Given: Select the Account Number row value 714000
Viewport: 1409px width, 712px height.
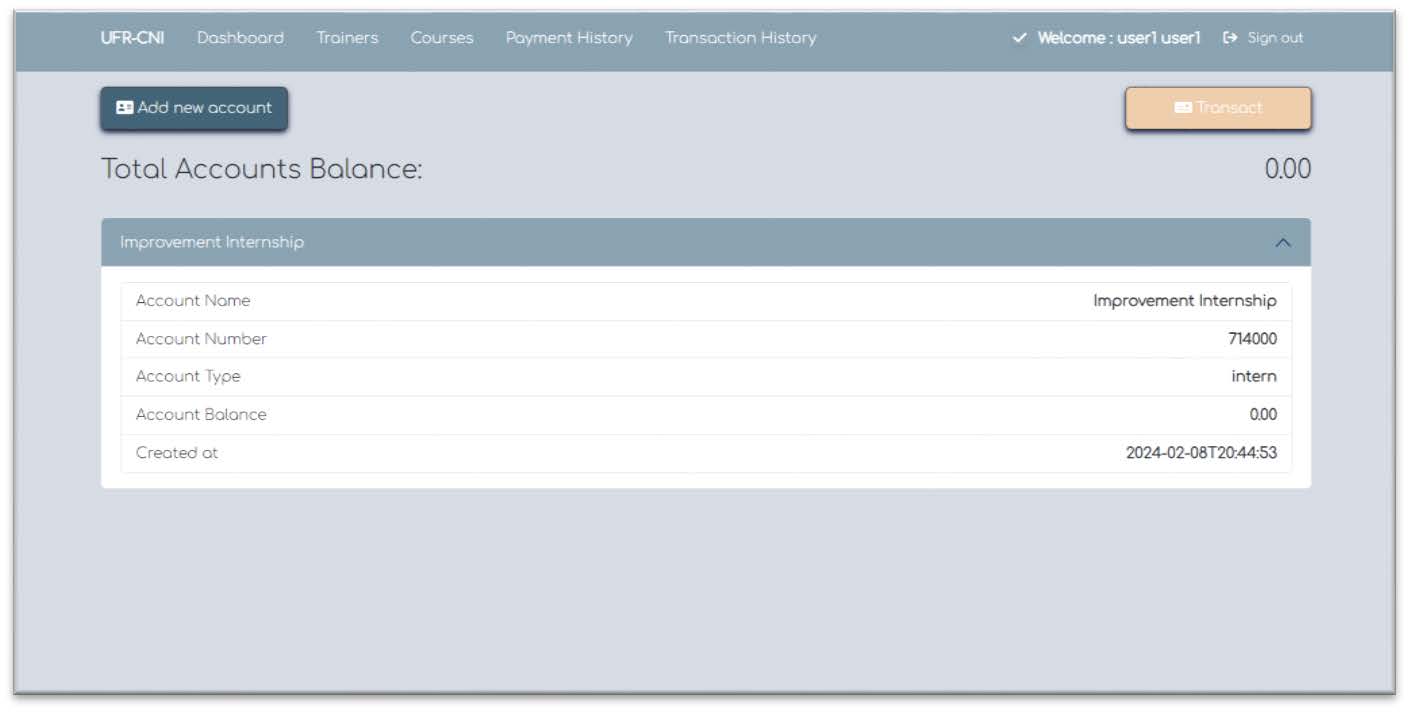Looking at the screenshot, I should 1253,338.
